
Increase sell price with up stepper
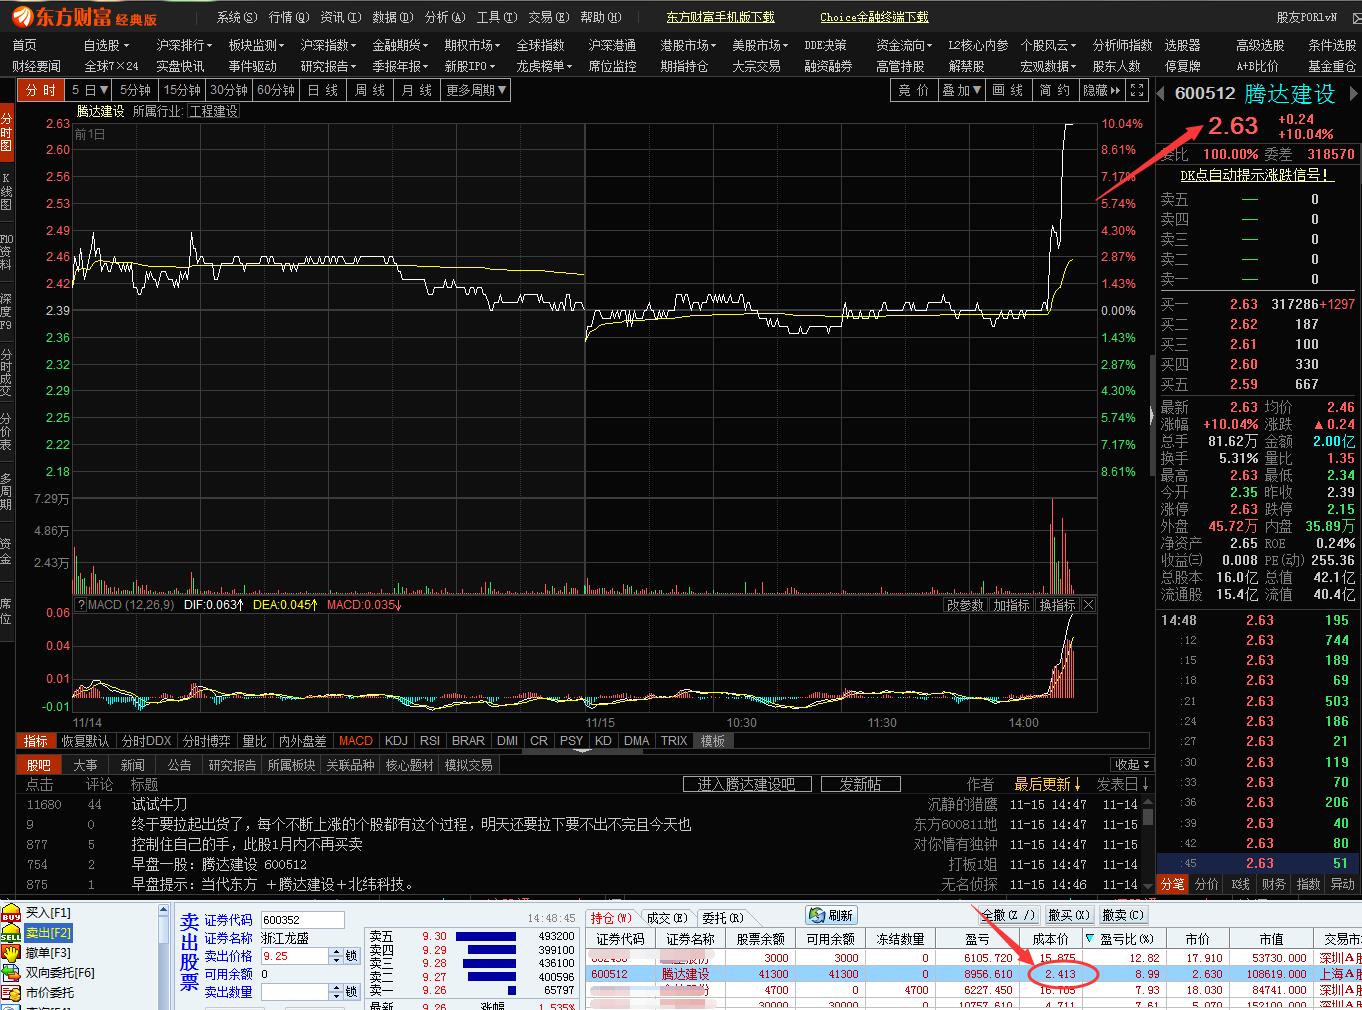coord(336,952)
